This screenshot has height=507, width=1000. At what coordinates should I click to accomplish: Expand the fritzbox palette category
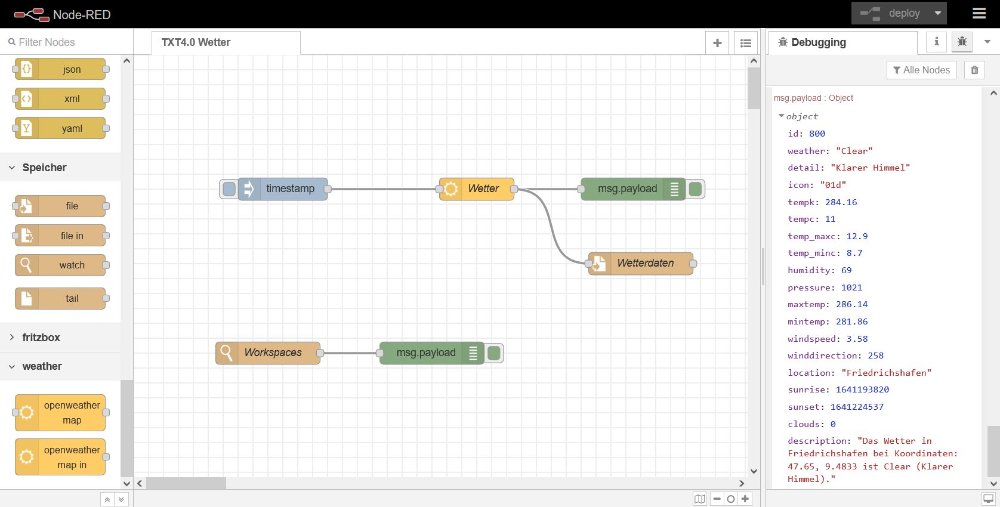13,338
